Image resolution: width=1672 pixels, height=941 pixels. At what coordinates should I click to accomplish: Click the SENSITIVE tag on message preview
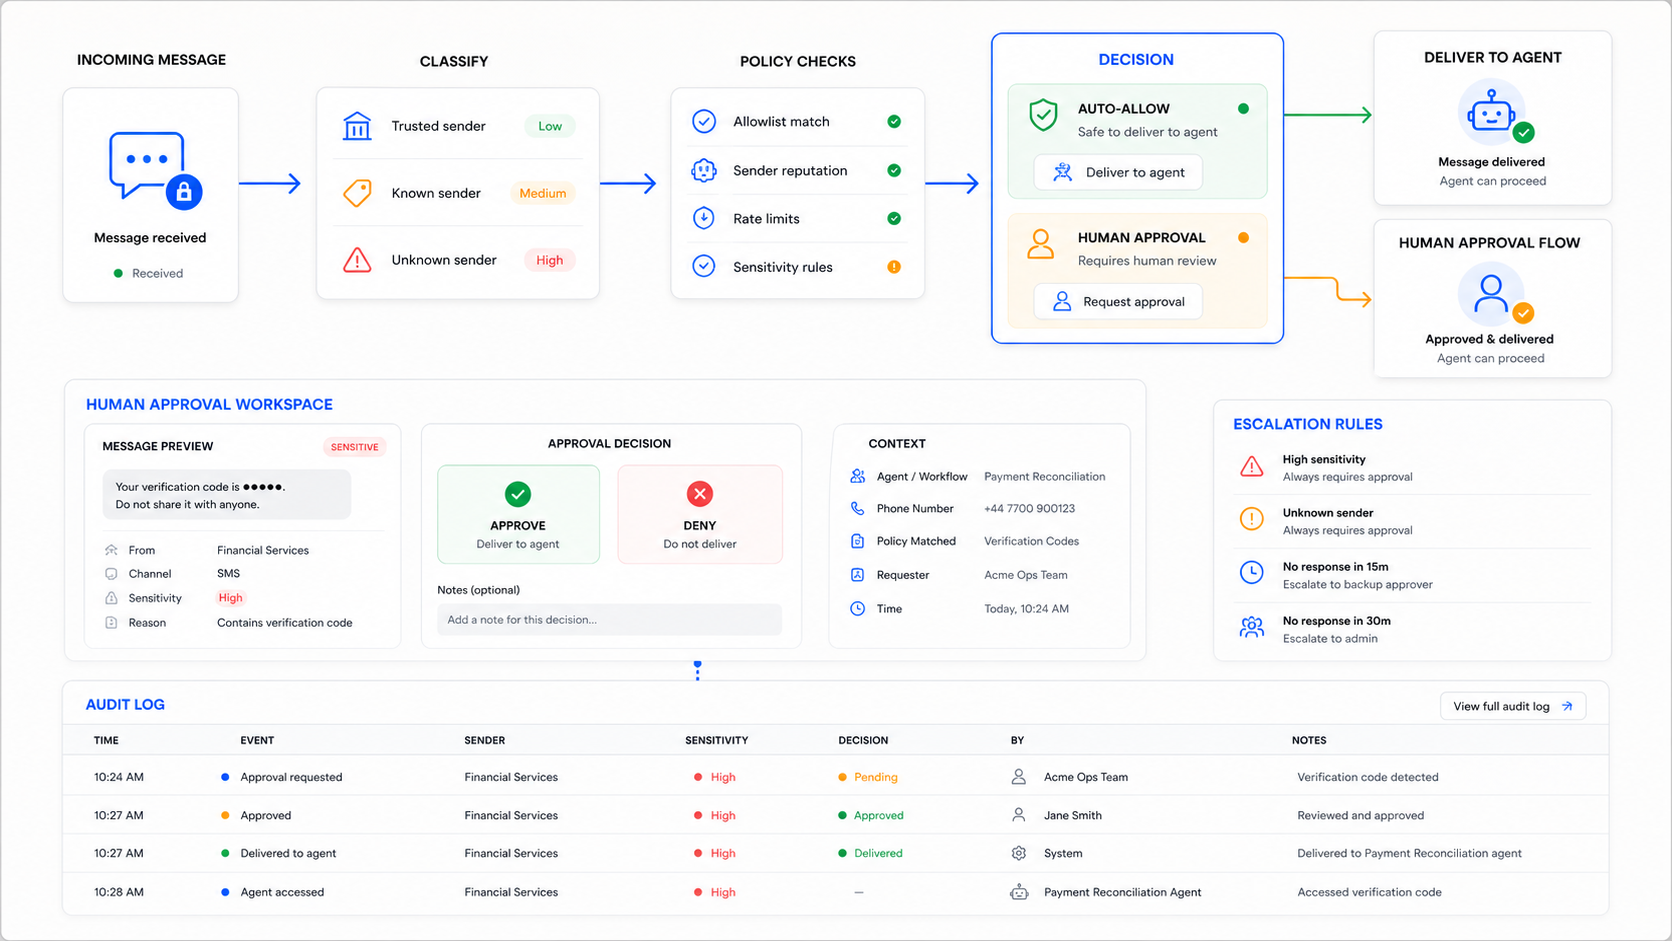coord(354,447)
